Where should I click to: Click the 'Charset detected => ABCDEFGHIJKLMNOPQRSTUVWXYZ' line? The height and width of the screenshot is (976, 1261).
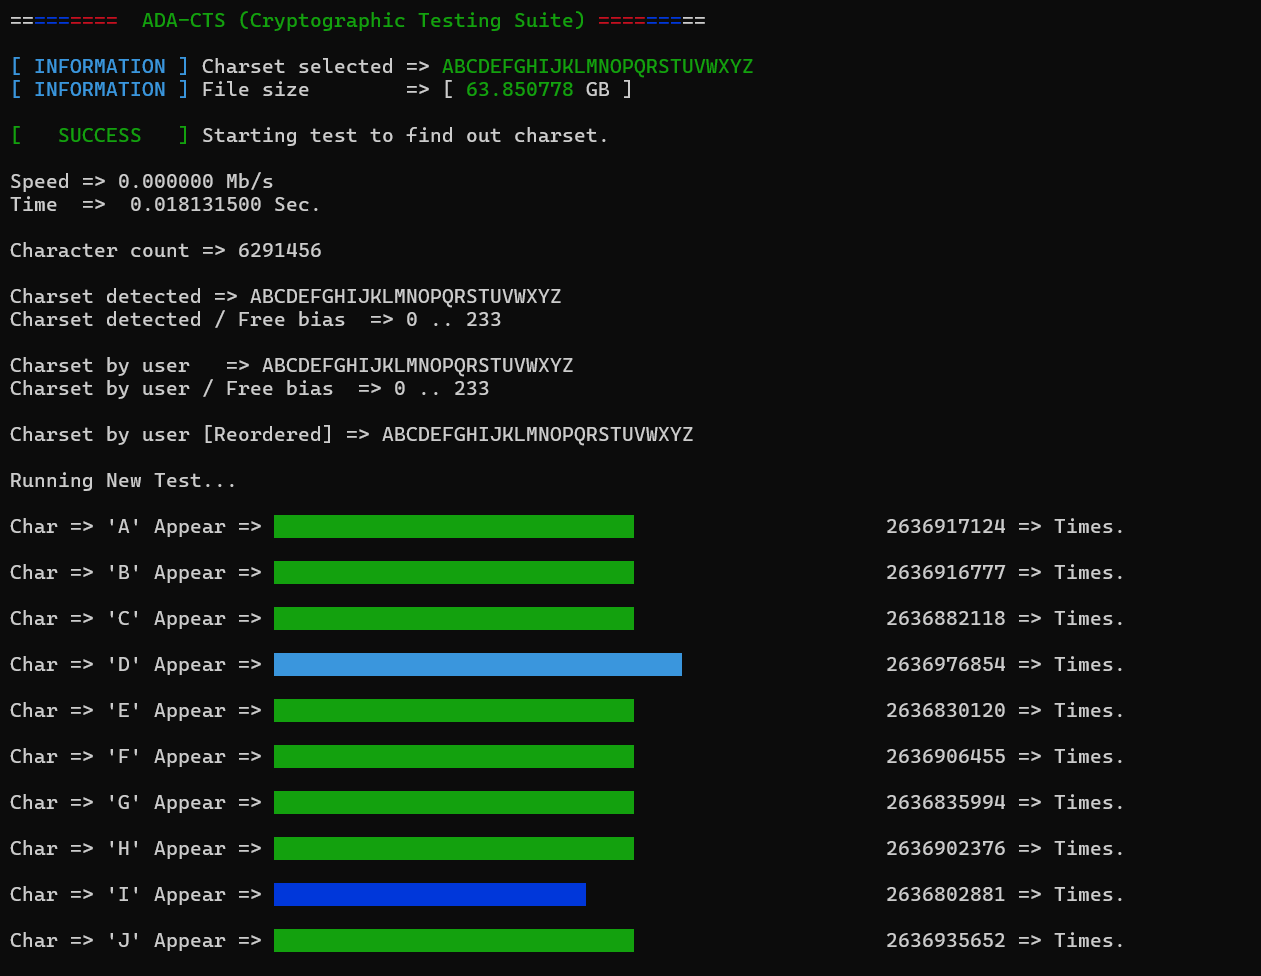point(285,297)
